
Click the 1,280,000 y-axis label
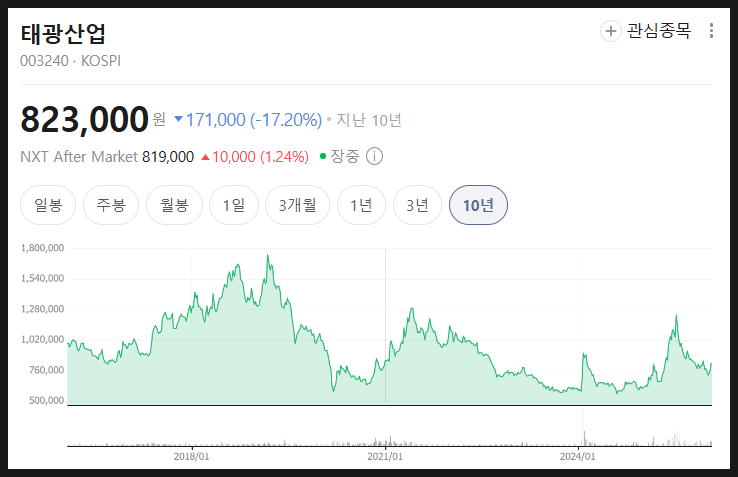tap(42, 309)
